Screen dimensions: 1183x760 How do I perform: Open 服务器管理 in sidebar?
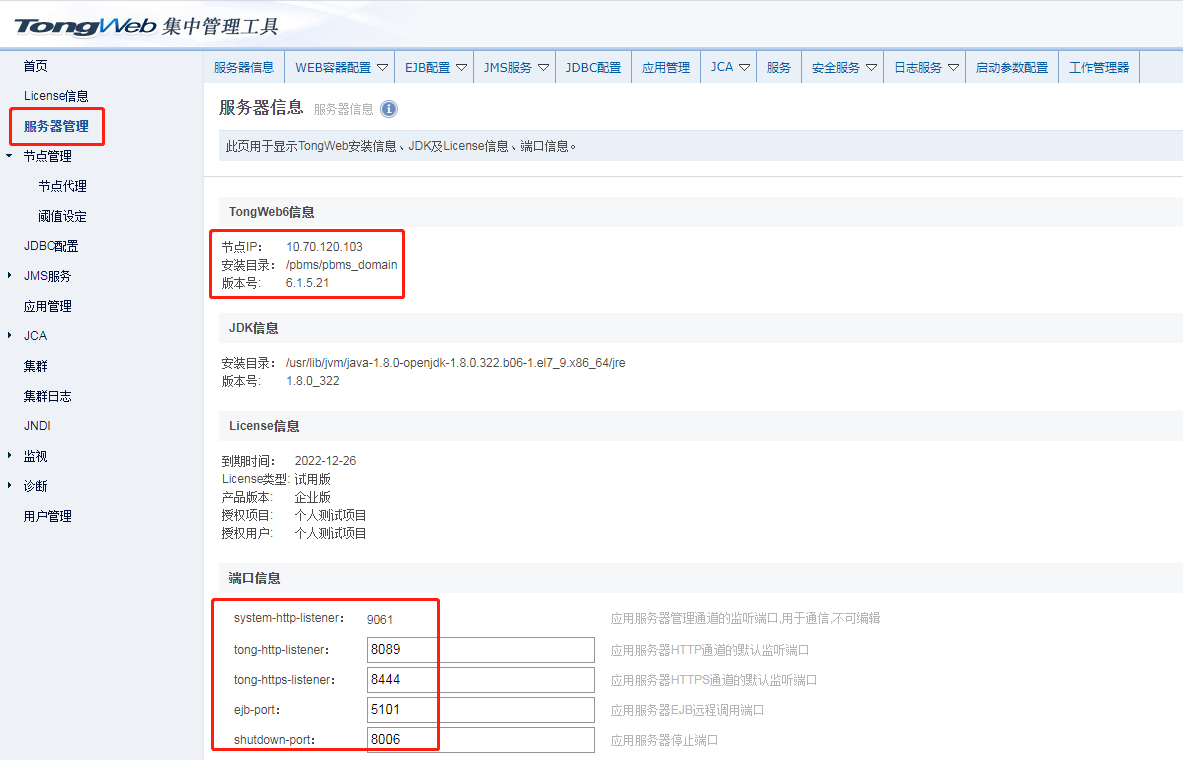[x=57, y=126]
